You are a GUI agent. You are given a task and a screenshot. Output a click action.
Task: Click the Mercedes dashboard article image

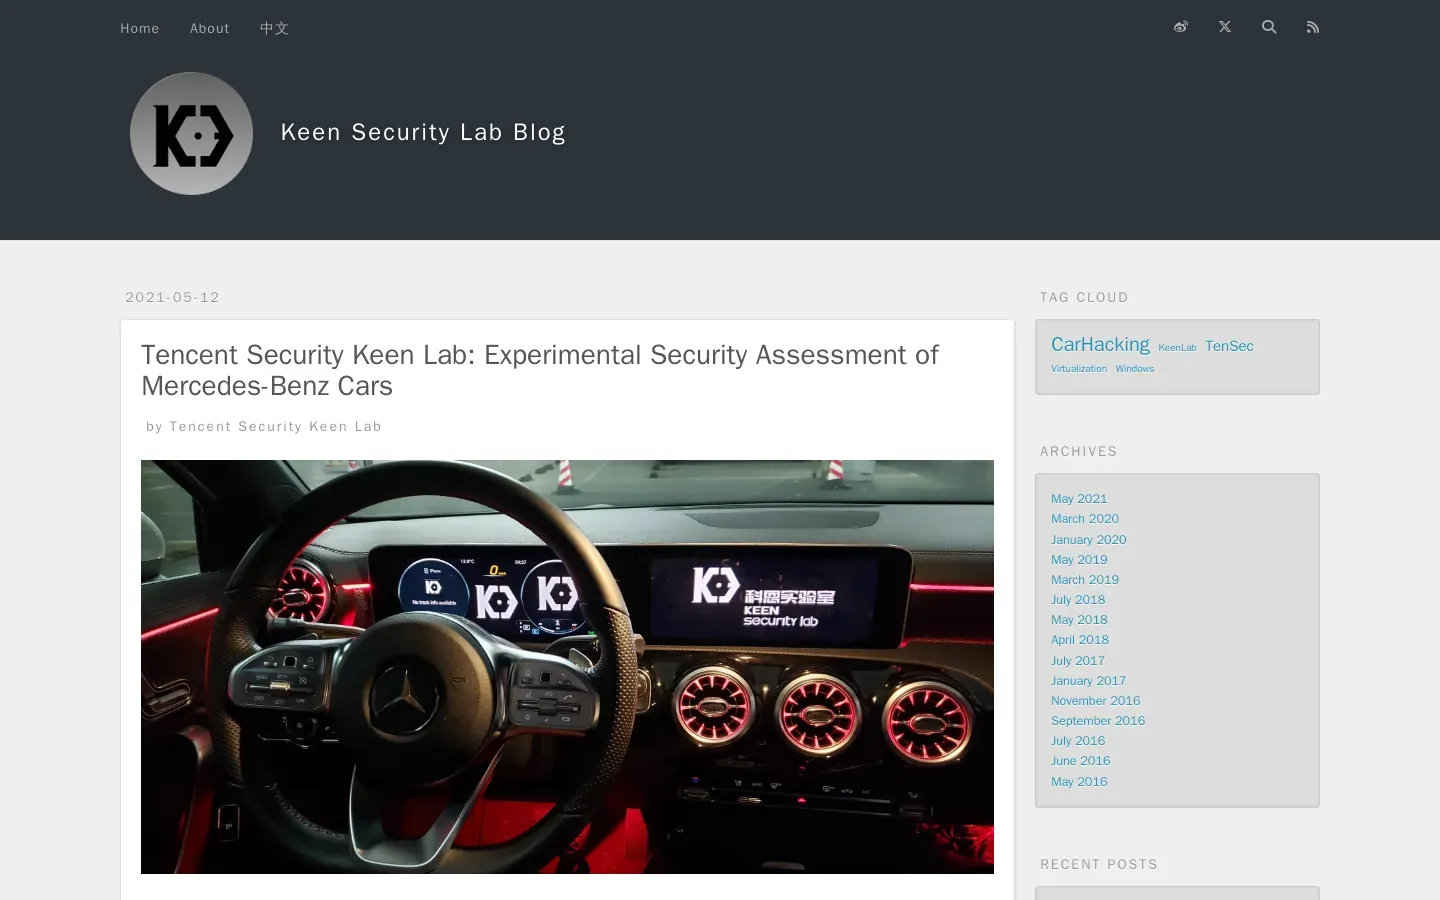tap(567, 667)
